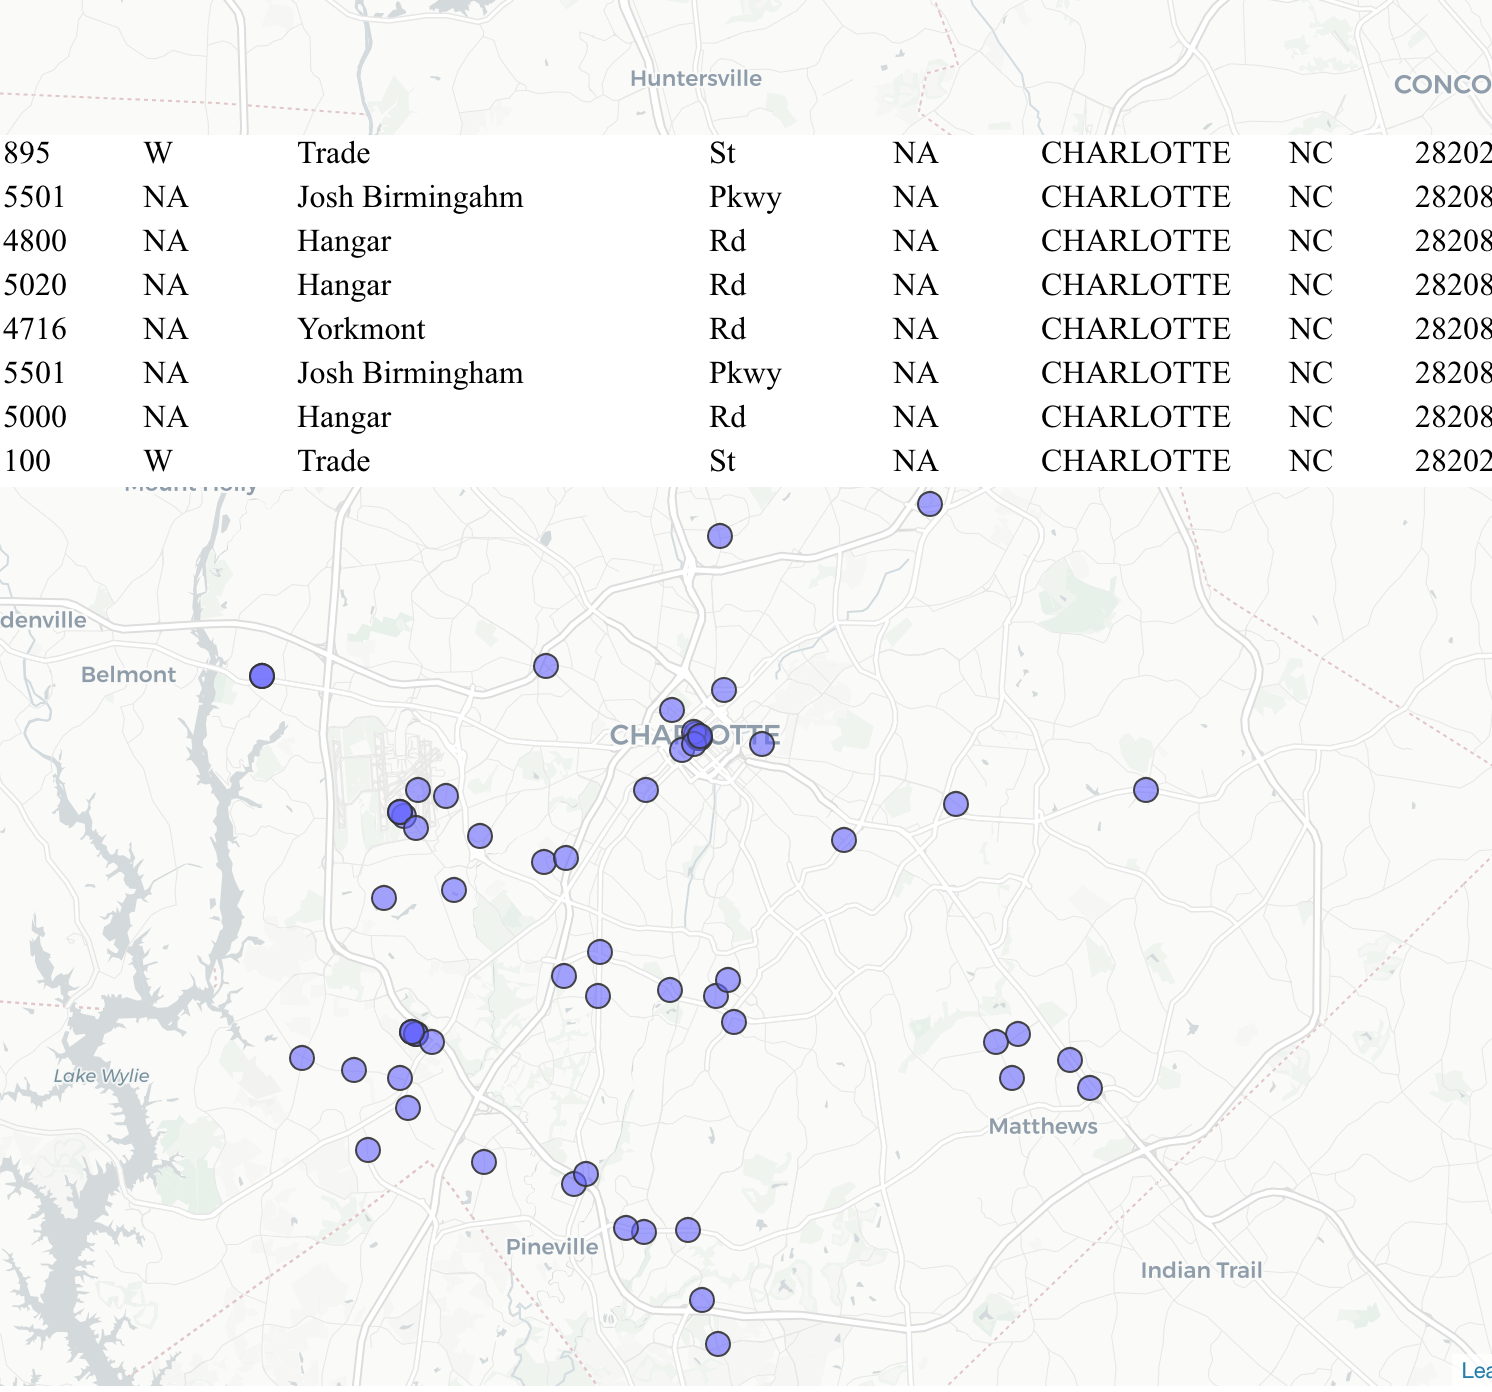Select 'Hangar' in the 5000 row

click(344, 418)
